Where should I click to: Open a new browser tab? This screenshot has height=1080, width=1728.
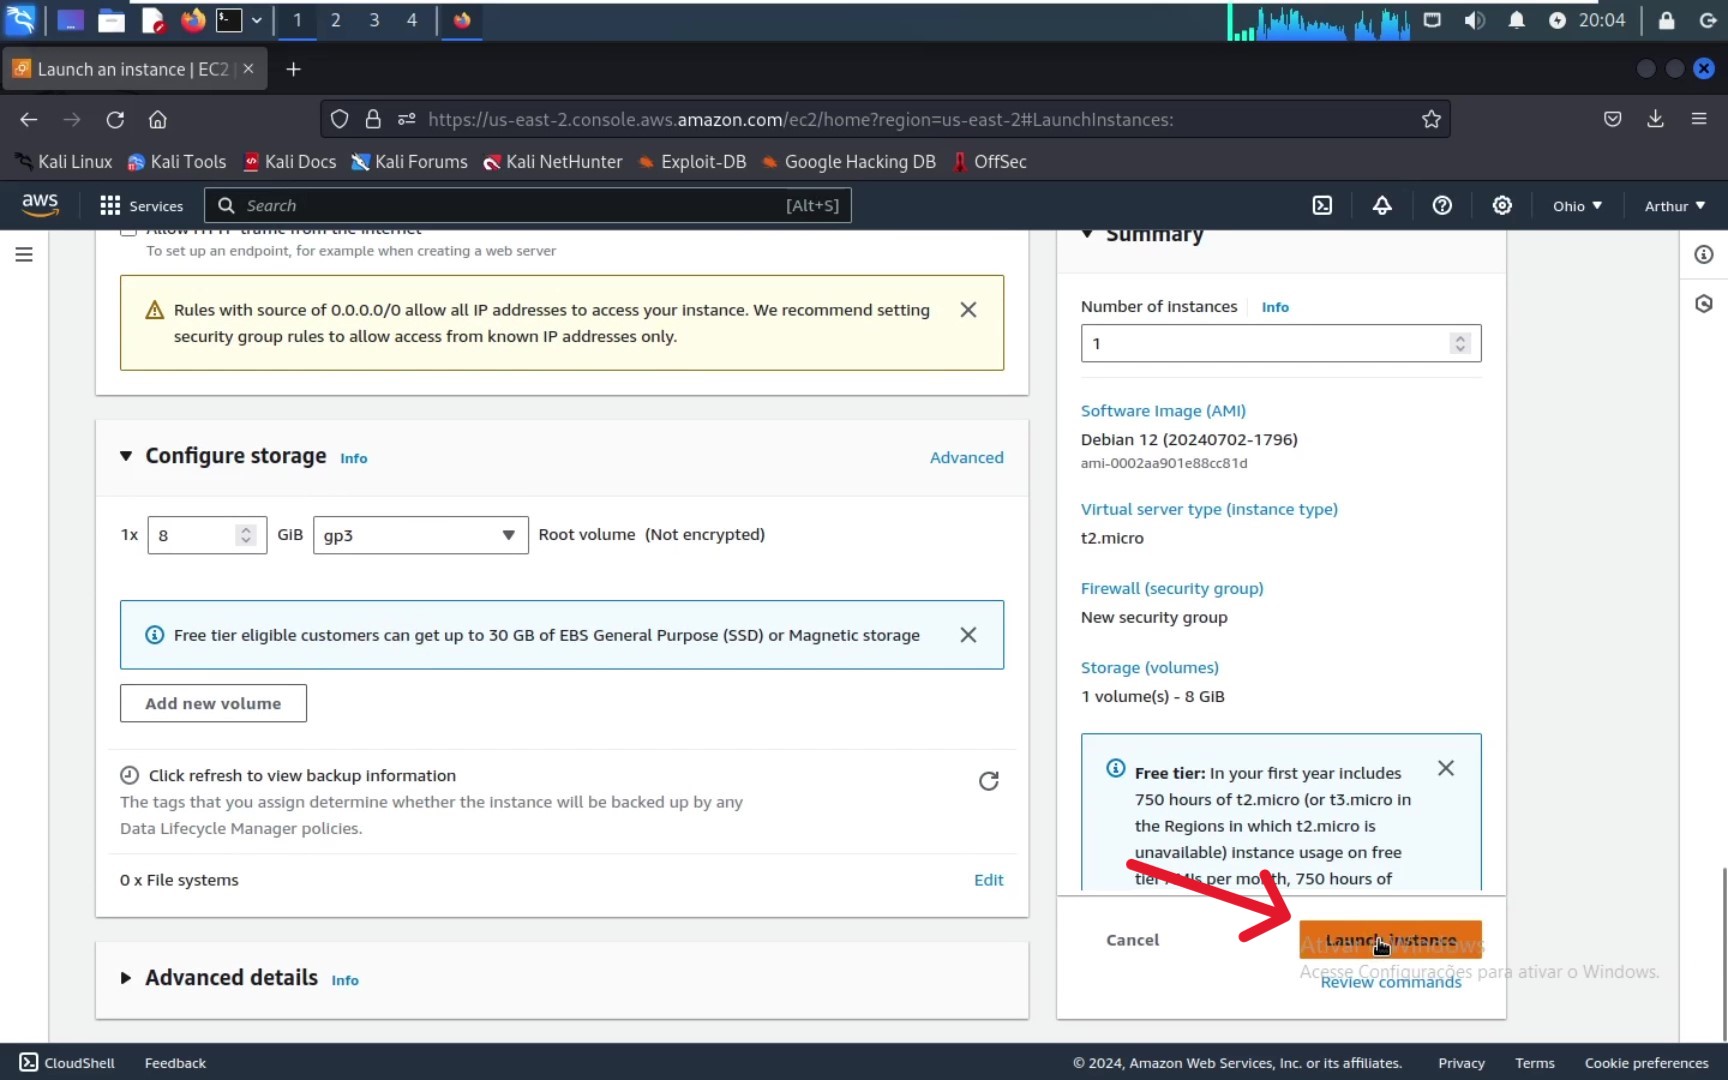tap(293, 69)
